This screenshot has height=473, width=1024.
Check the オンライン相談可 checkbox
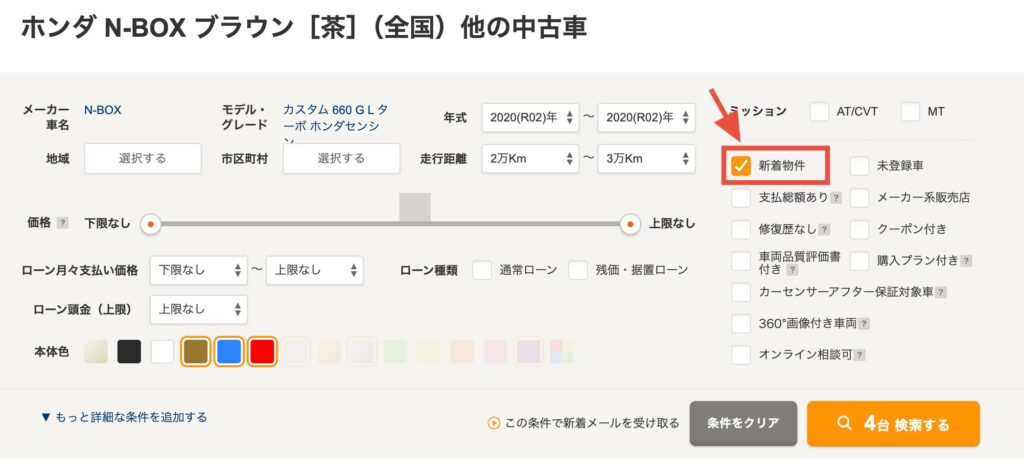coord(741,355)
